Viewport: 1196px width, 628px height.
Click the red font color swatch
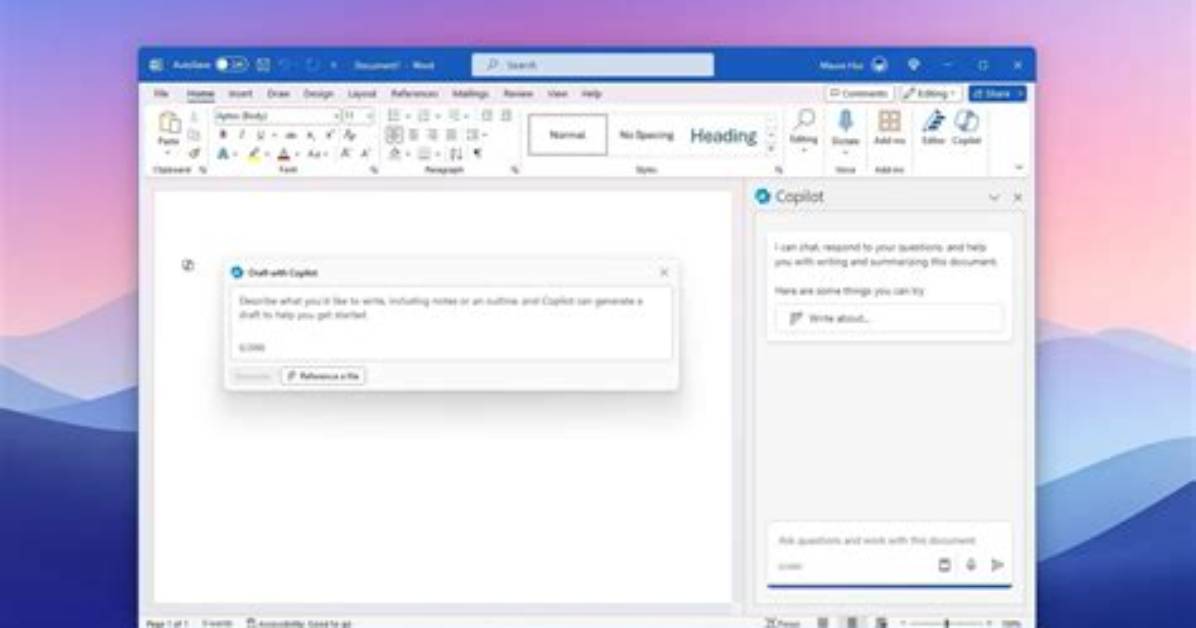point(284,154)
